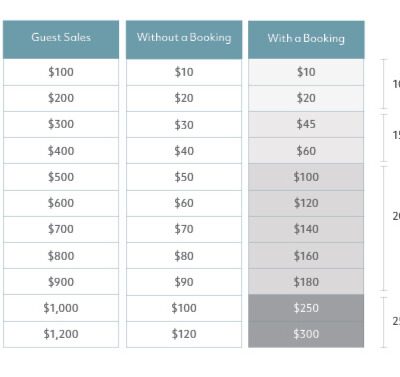Click the Without a Booking header

[184, 40]
